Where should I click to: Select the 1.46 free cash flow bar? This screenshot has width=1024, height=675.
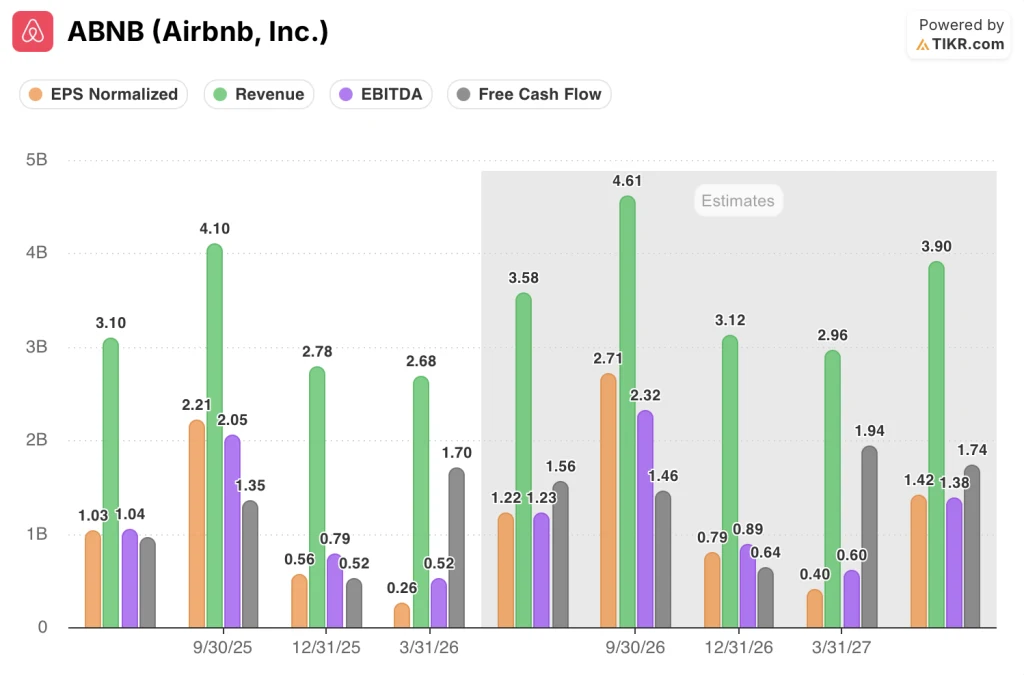pos(663,559)
